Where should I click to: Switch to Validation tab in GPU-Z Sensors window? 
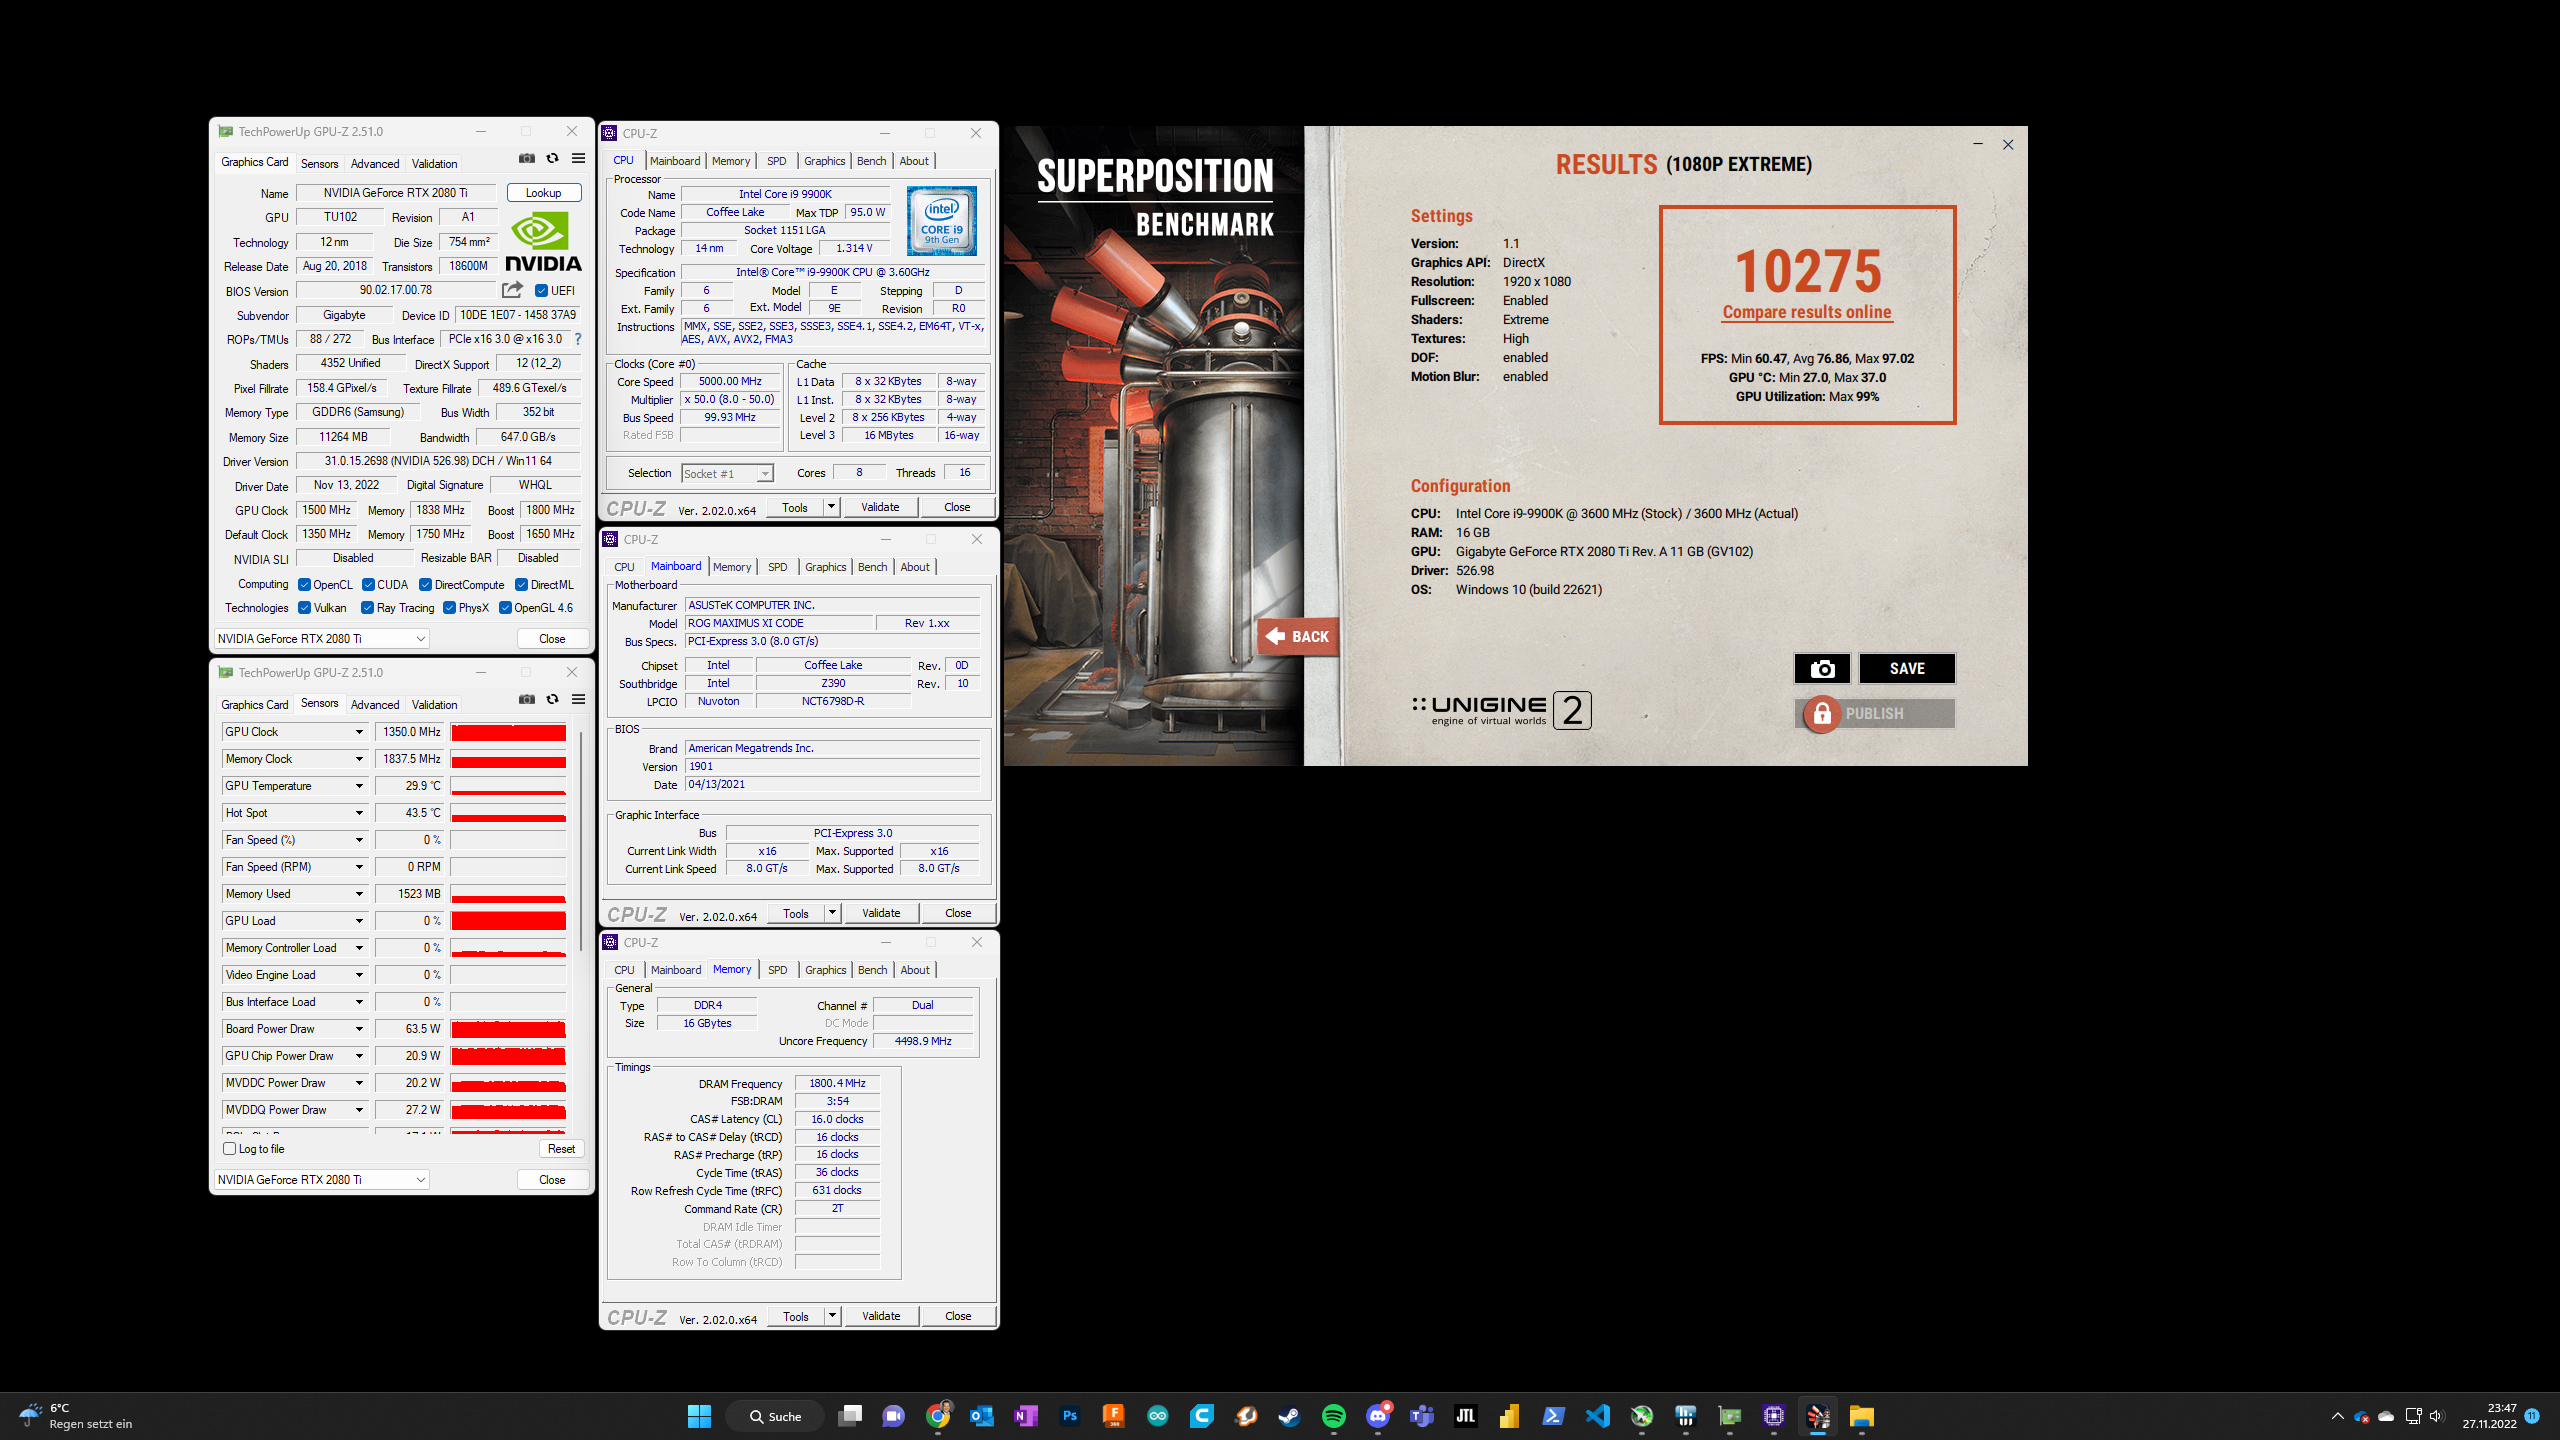pyautogui.click(x=435, y=705)
